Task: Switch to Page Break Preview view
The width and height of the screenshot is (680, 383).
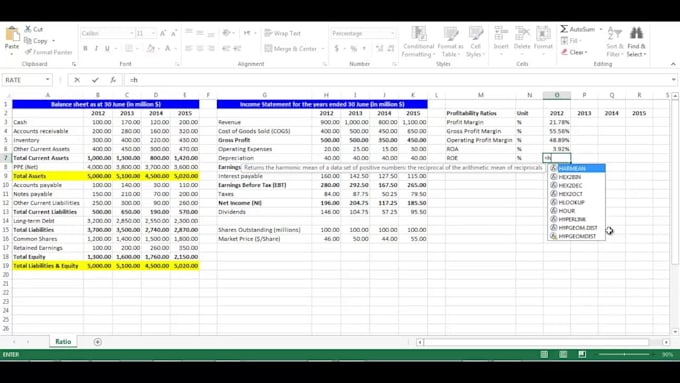Action: click(582, 354)
